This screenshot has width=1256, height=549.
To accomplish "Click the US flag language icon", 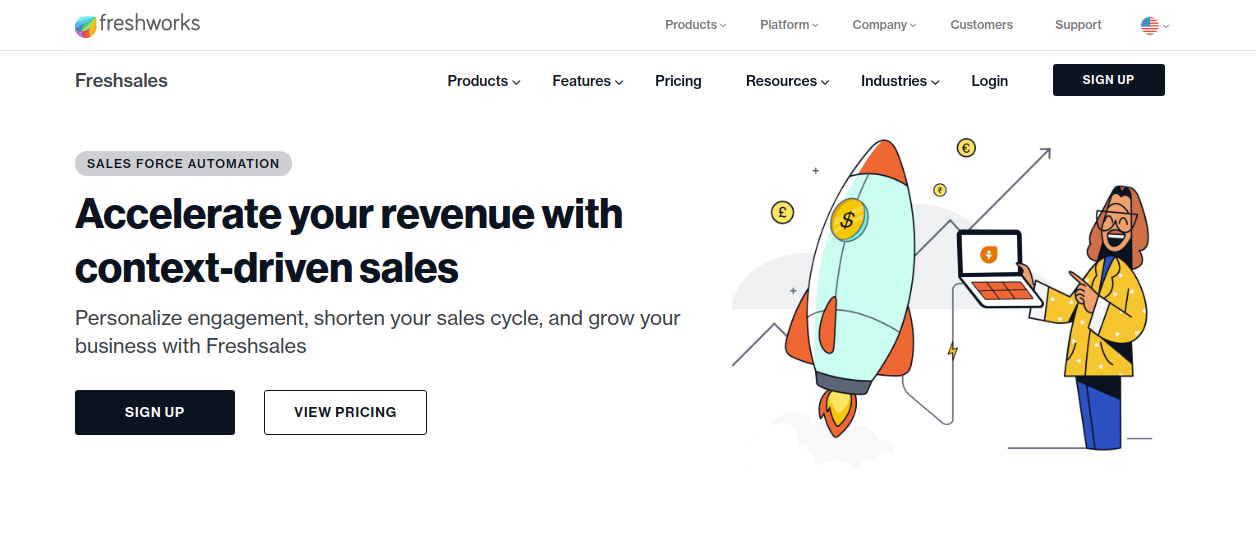I will pos(1149,25).
